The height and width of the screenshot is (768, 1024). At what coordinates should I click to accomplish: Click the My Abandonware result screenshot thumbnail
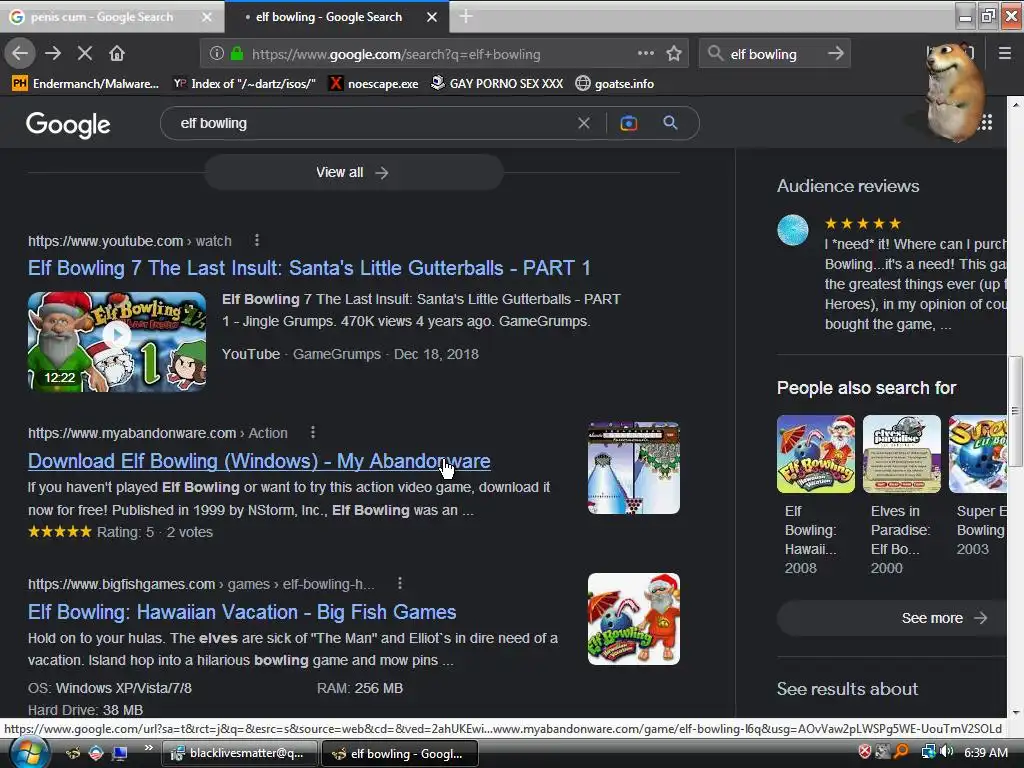tap(633, 468)
